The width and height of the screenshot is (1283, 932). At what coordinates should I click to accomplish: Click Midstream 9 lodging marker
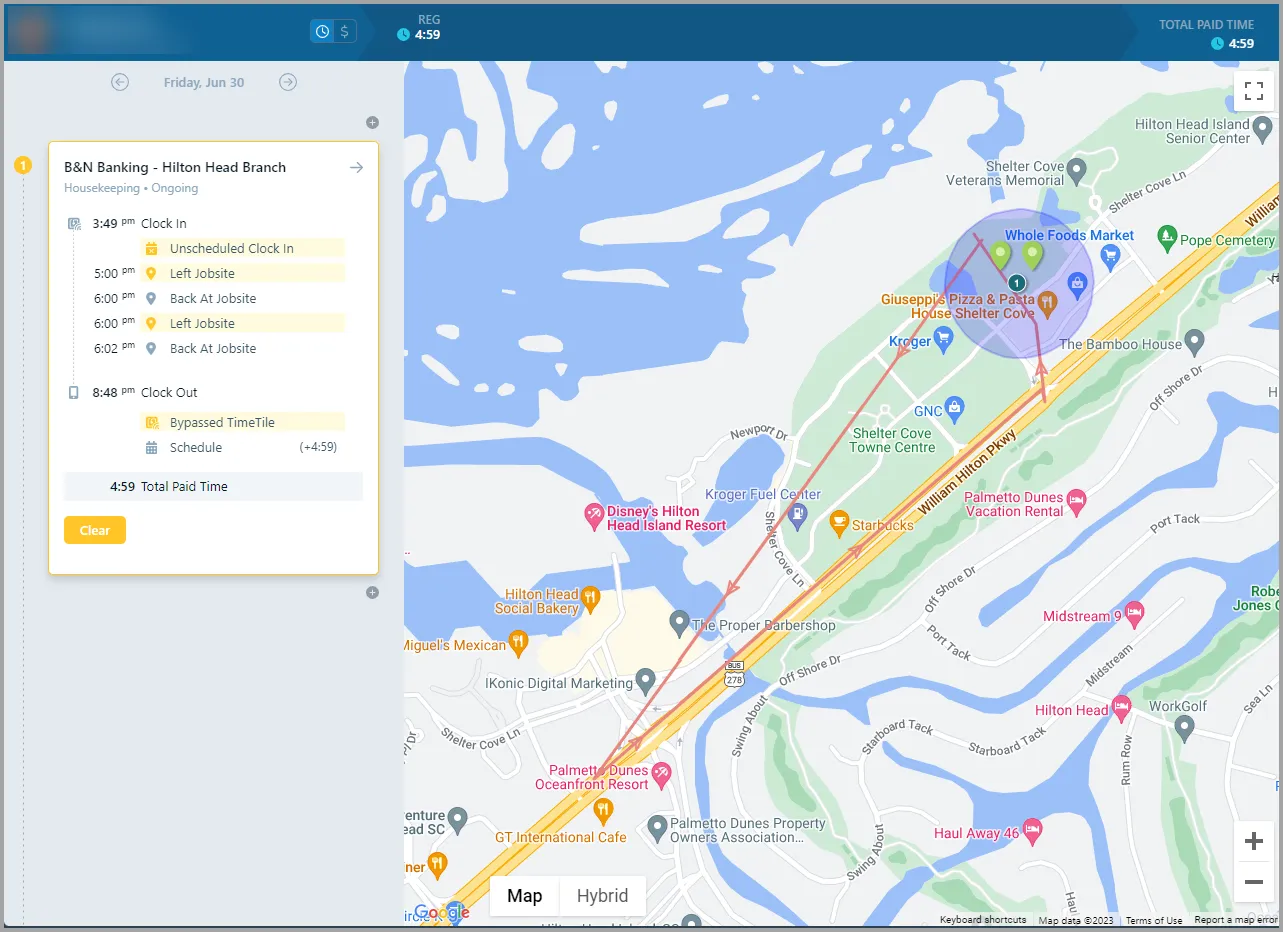[x=1134, y=614]
